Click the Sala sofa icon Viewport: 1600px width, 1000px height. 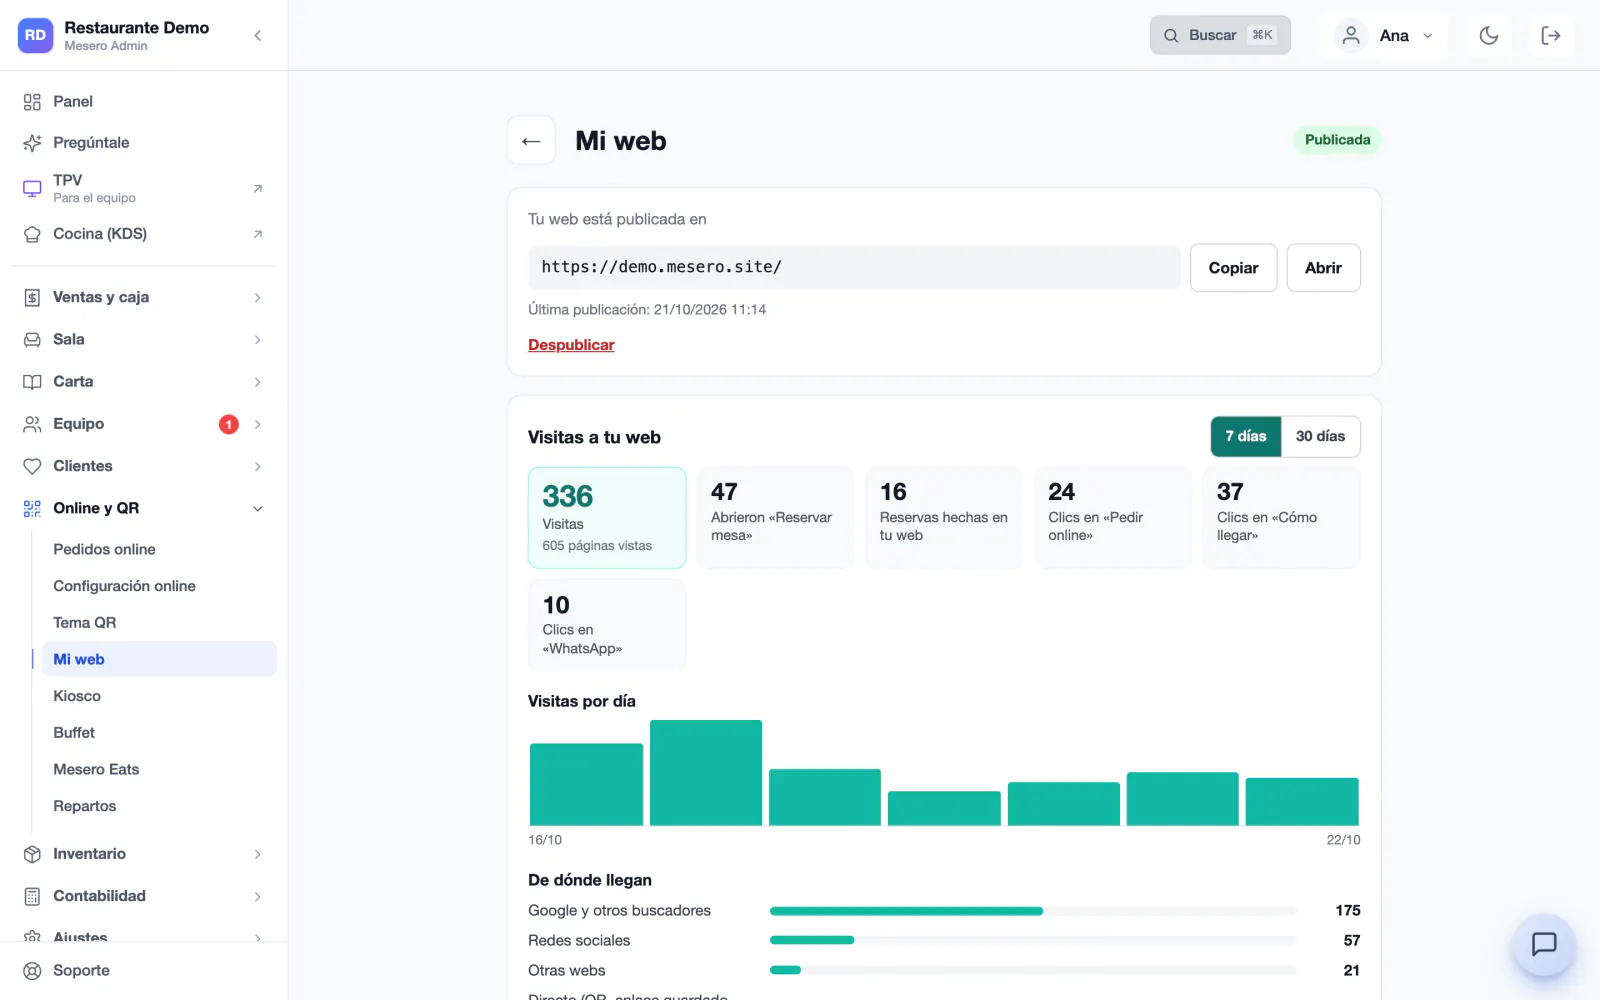[32, 340]
